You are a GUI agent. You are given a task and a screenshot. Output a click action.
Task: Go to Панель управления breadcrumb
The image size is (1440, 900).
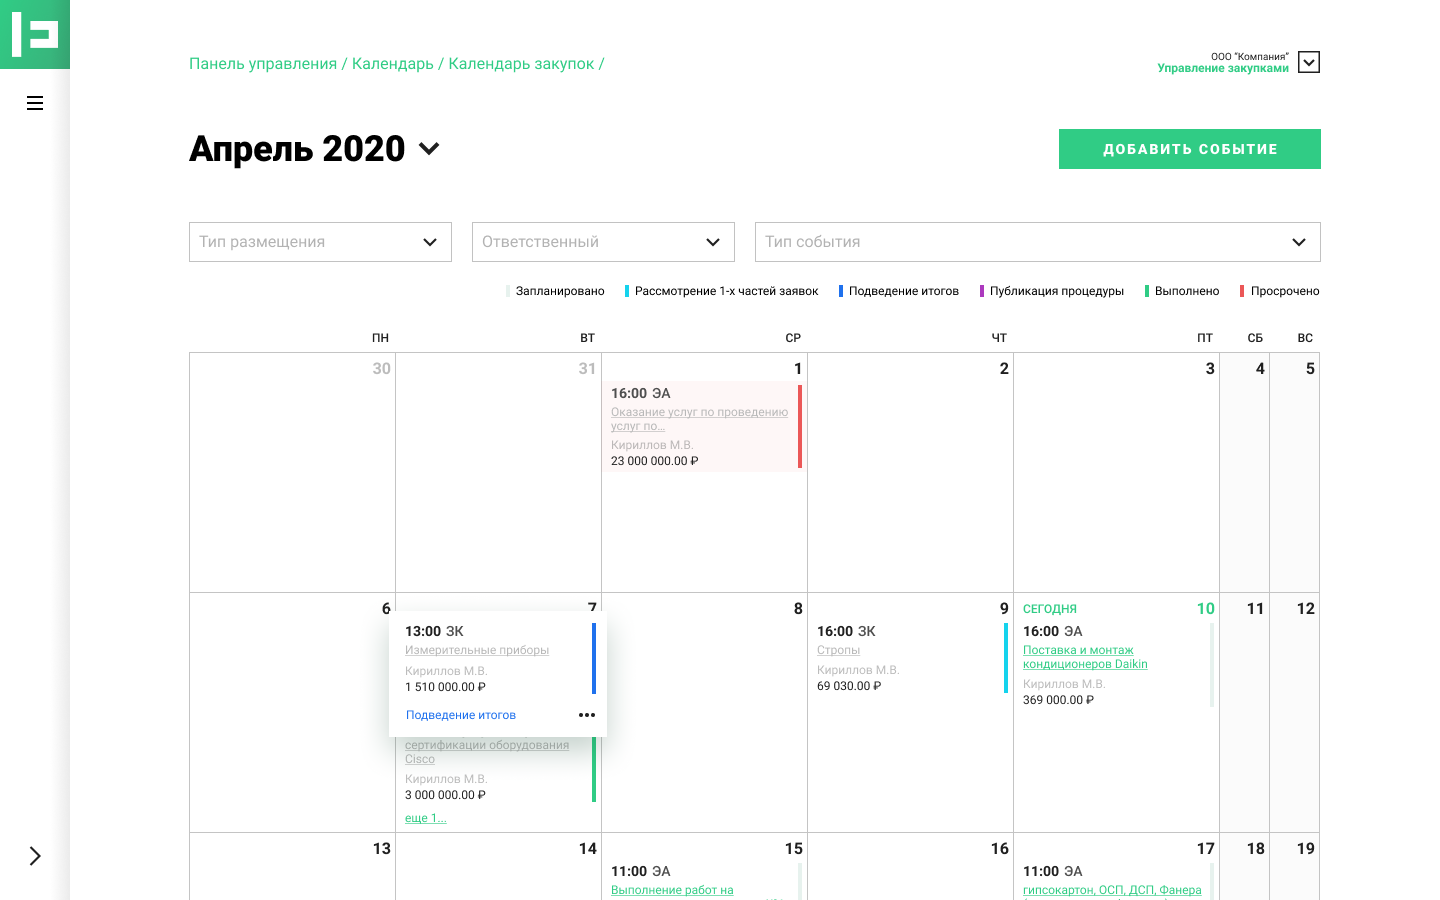pyautogui.click(x=263, y=64)
